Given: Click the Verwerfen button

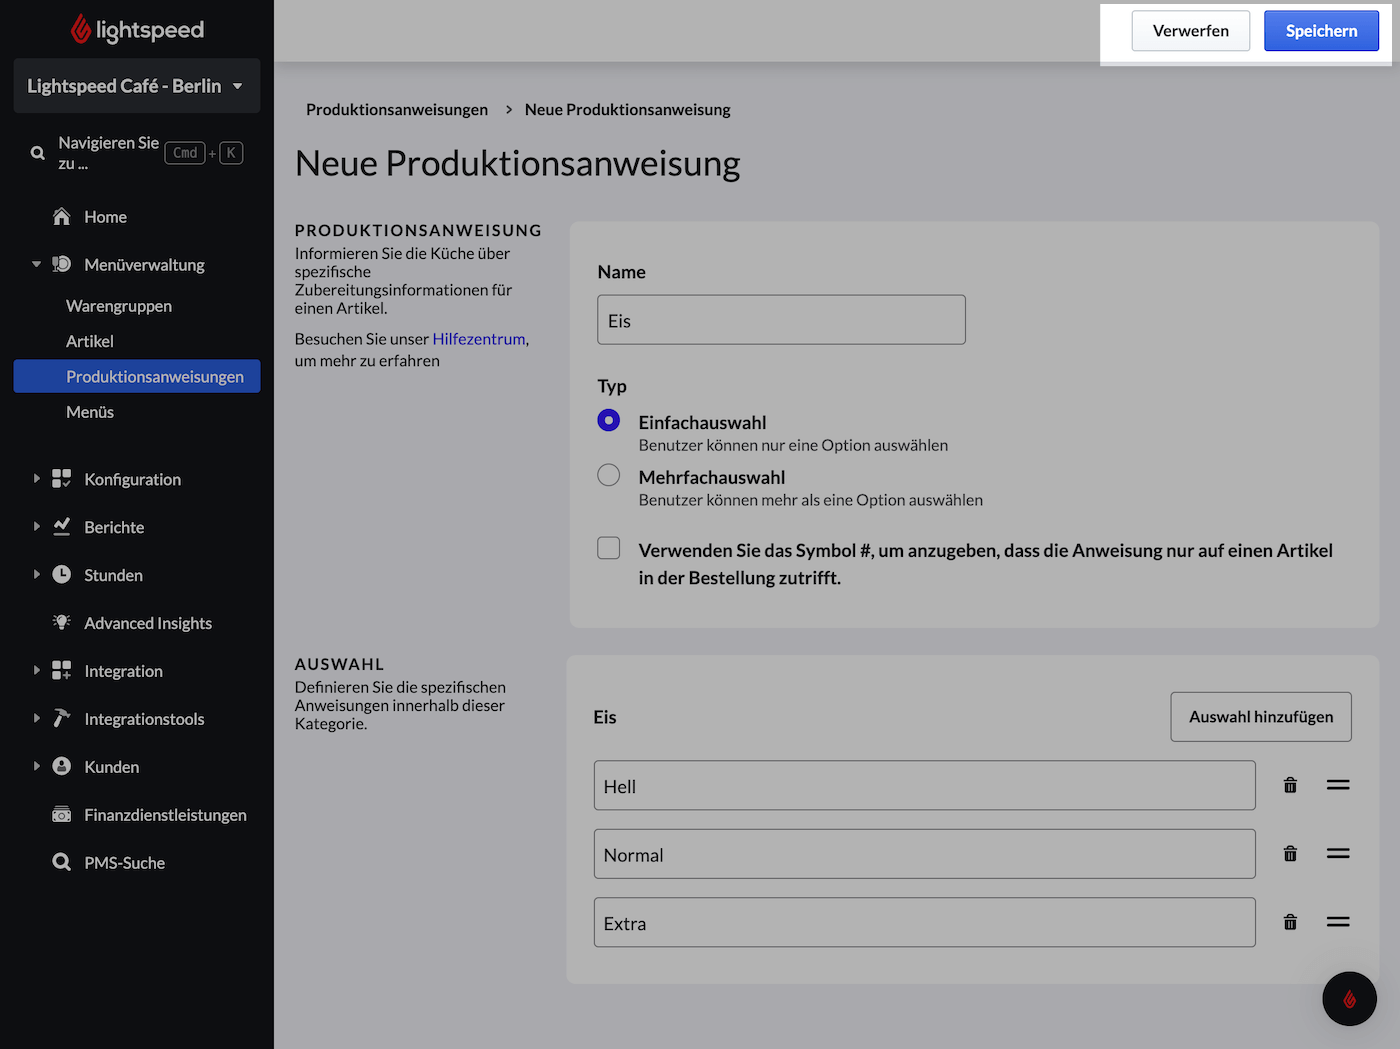Looking at the screenshot, I should coord(1190,31).
